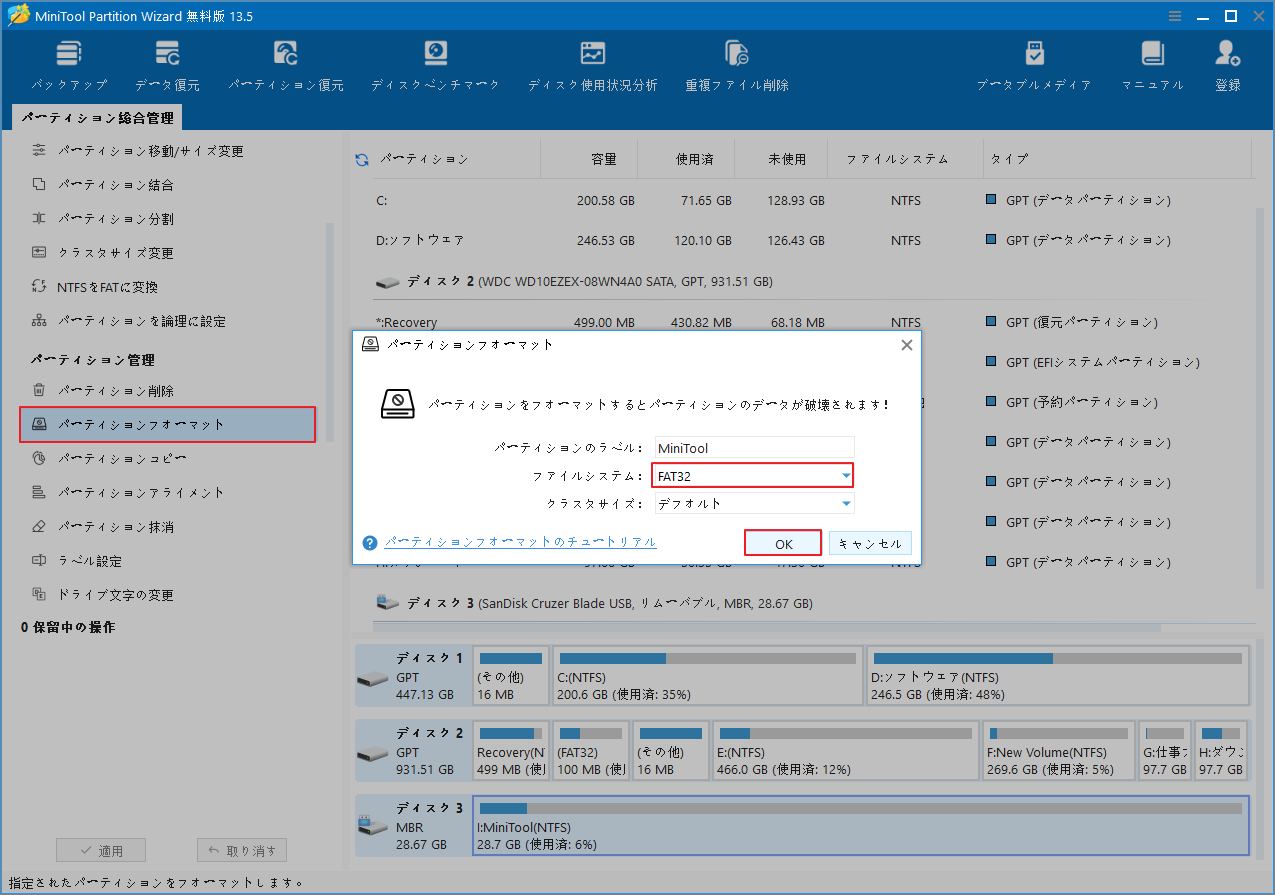
Task: Open ディスク使用状況分析 space analyzer
Action: (592, 63)
